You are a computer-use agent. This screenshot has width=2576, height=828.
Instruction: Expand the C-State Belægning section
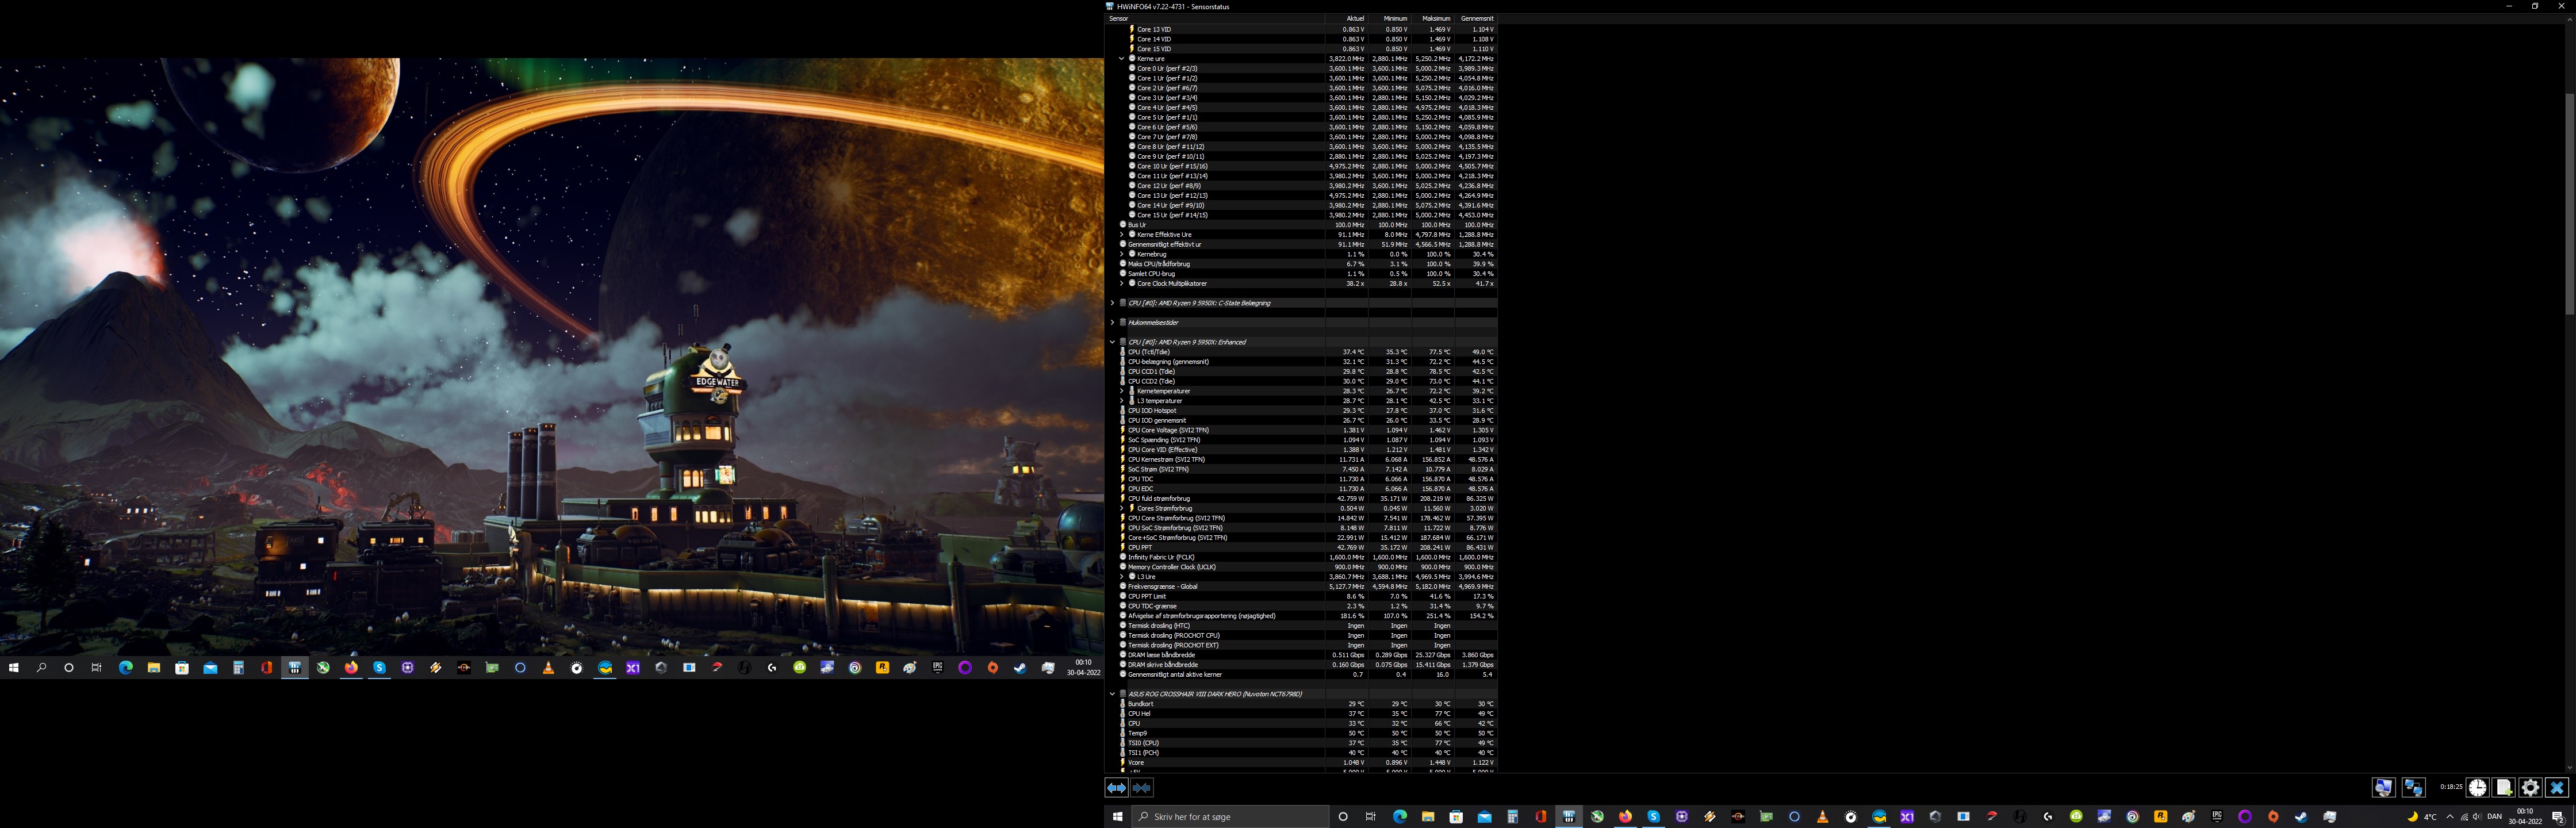(x=1112, y=303)
